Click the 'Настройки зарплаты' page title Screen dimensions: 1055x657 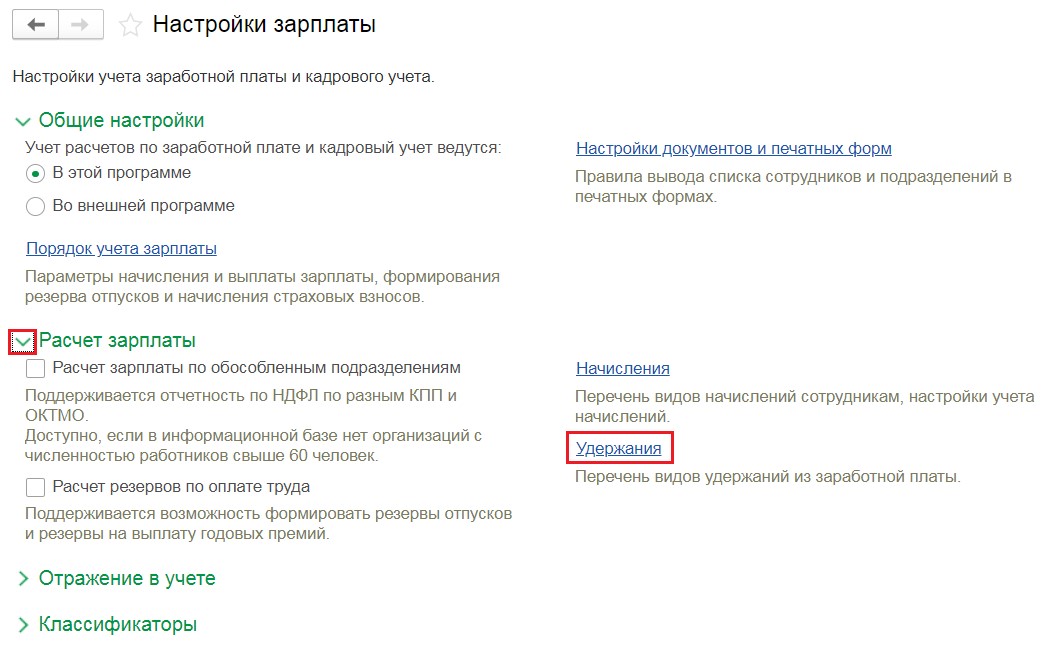264,24
